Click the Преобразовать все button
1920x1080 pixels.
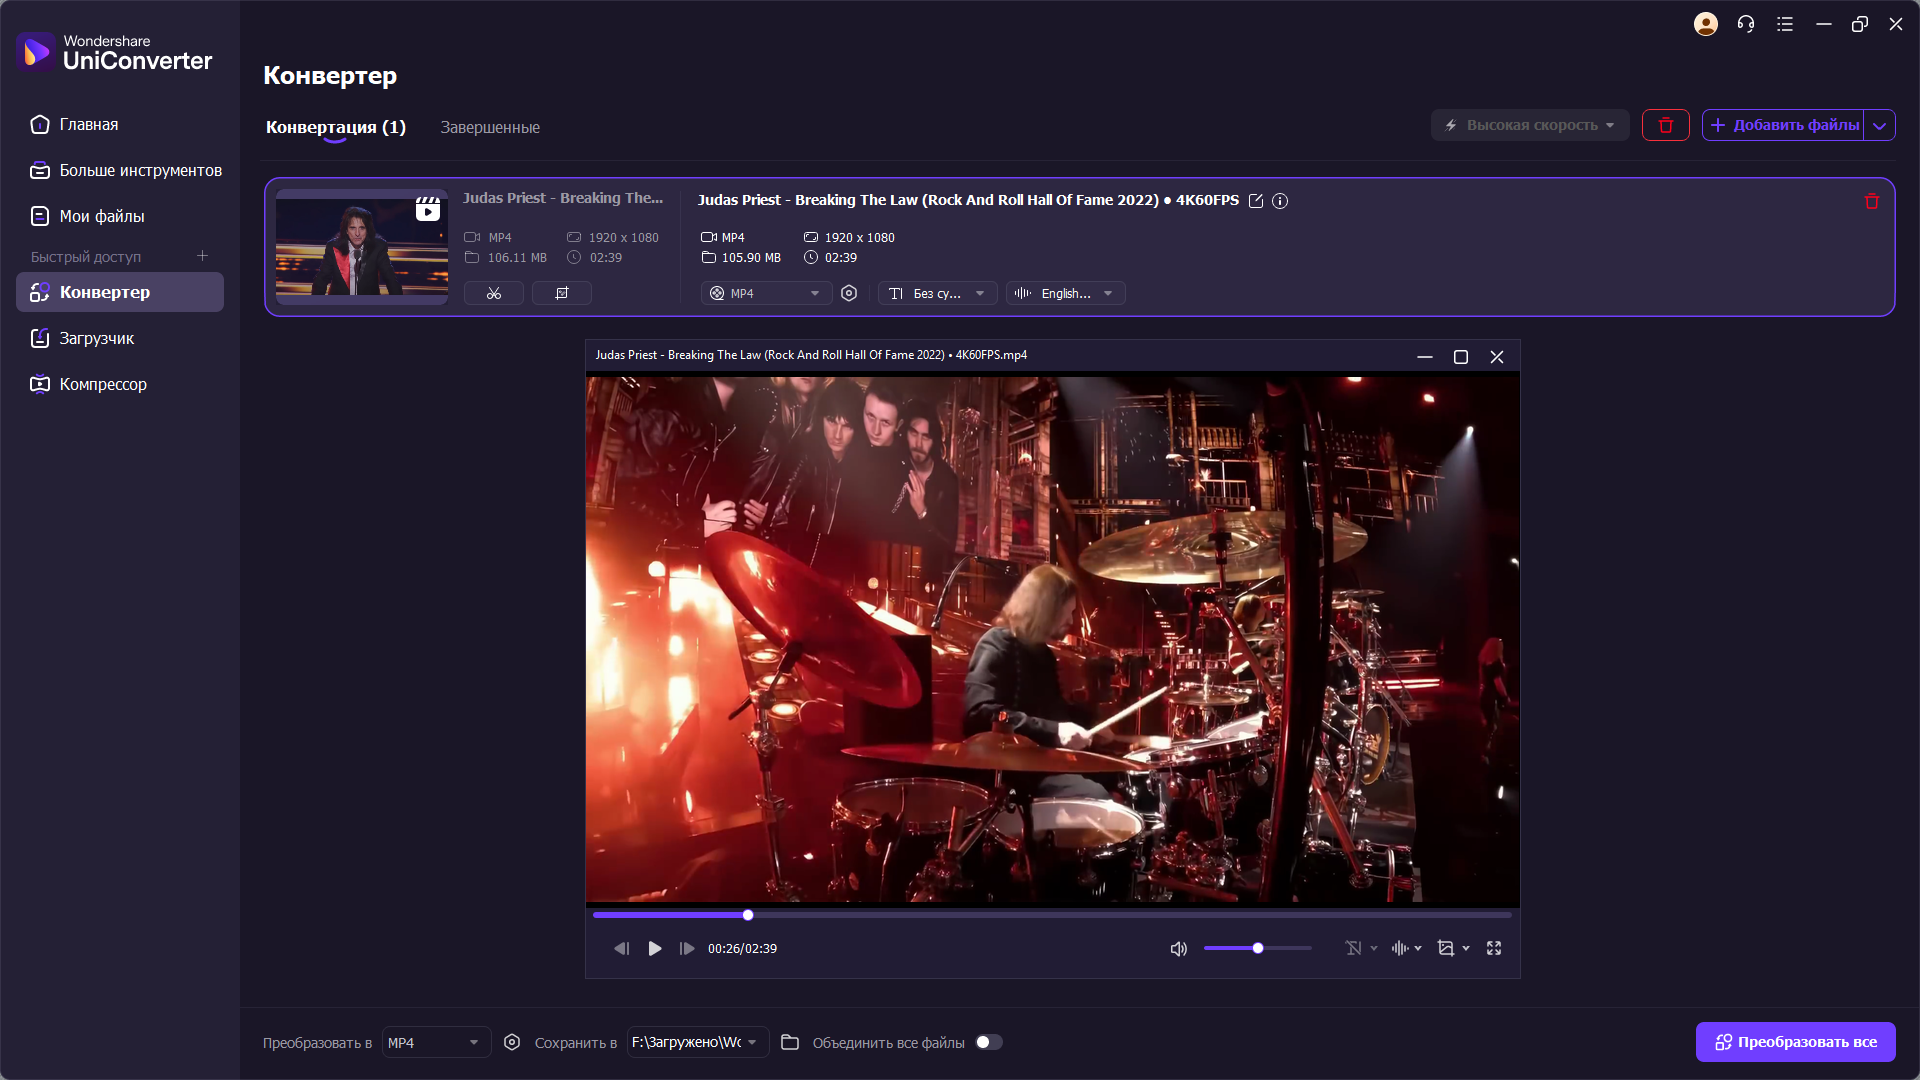tap(1796, 1042)
